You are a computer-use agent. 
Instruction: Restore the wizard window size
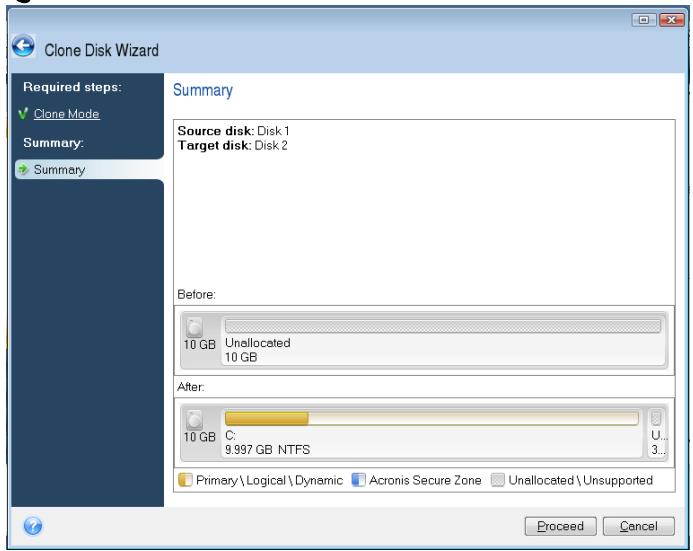[x=644, y=20]
